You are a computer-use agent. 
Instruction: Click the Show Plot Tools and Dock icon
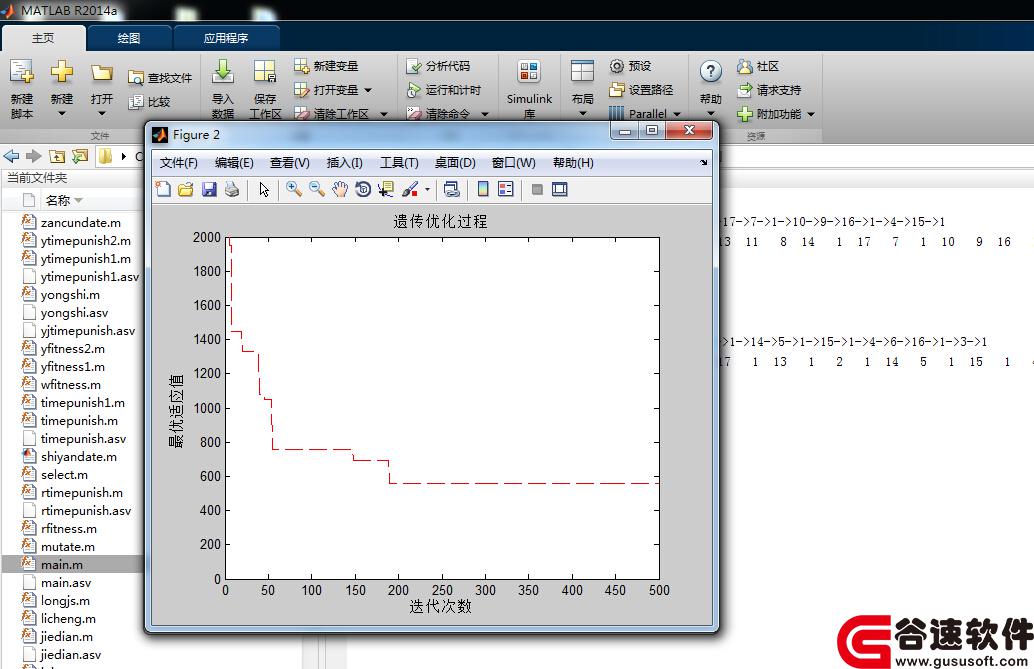tap(560, 189)
